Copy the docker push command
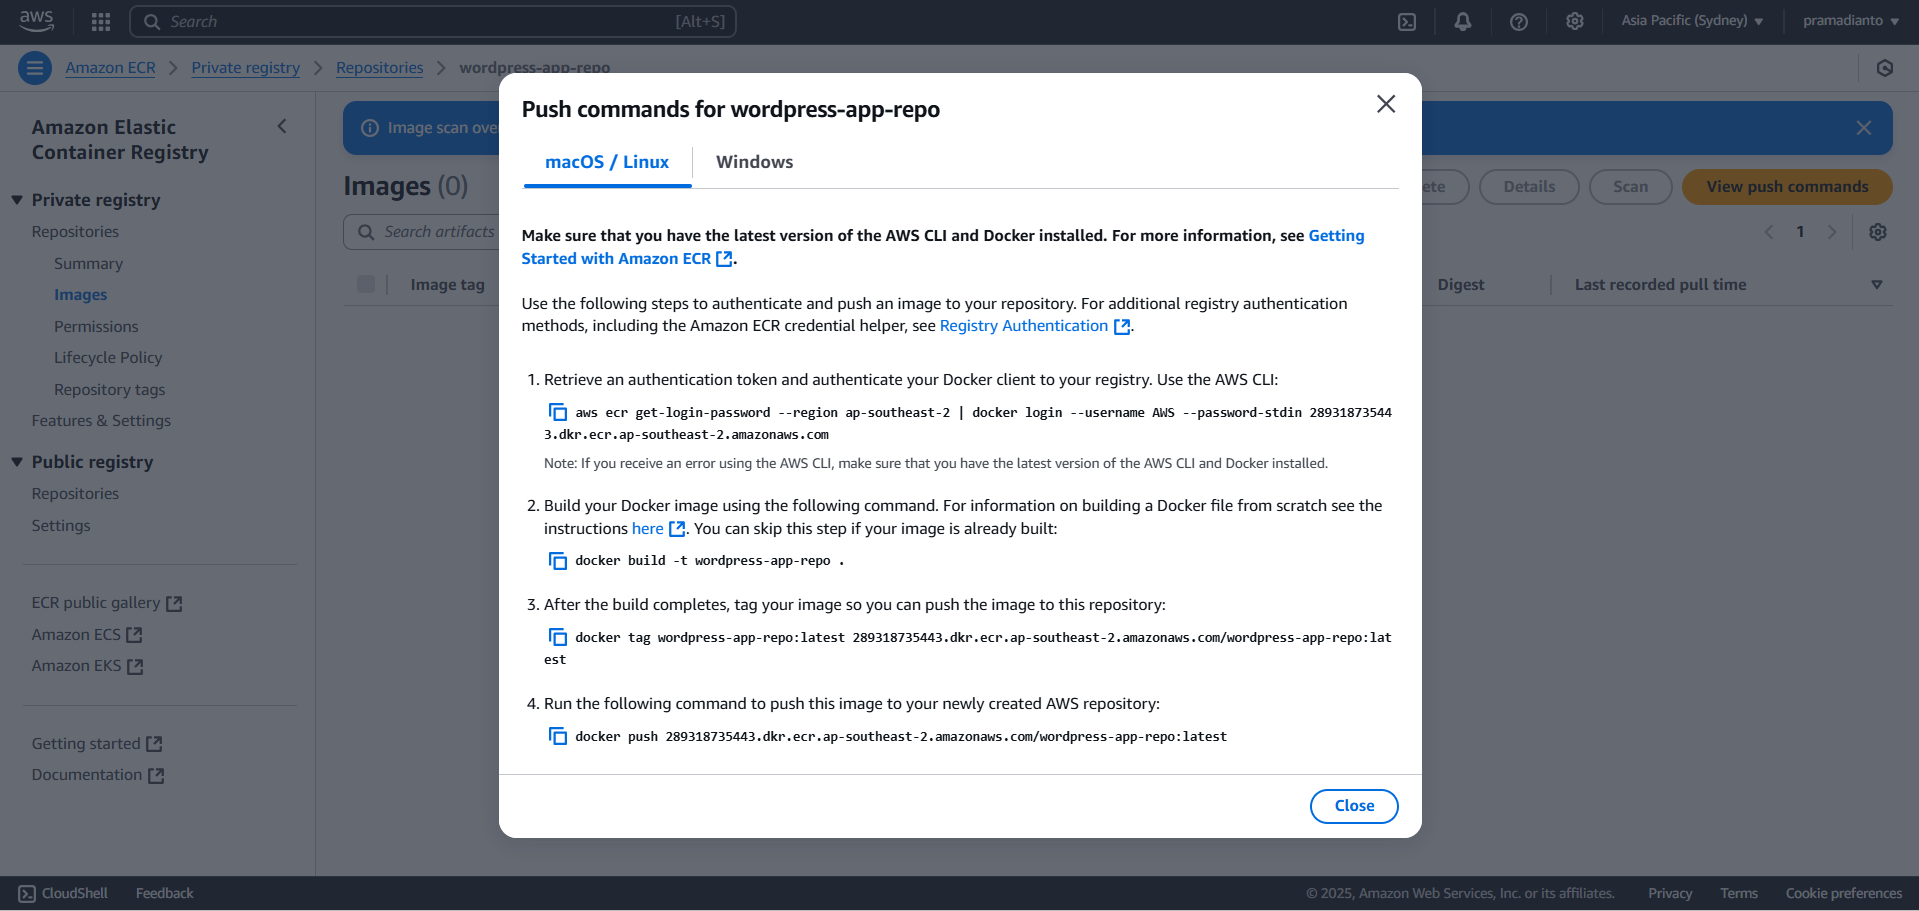The width and height of the screenshot is (1919, 911). click(x=558, y=736)
